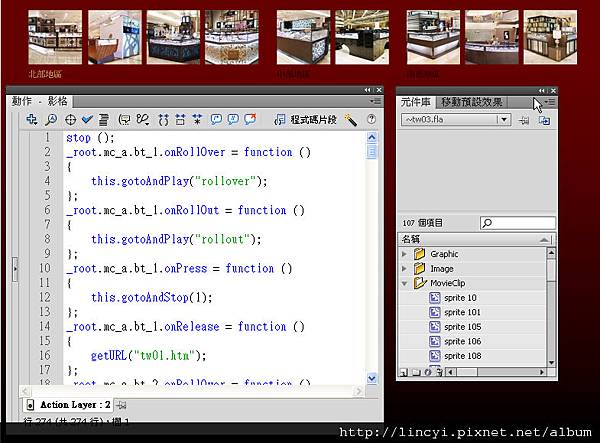This screenshot has width=600, height=443.
Task: Expand the Graphic folder
Action: coord(404,254)
